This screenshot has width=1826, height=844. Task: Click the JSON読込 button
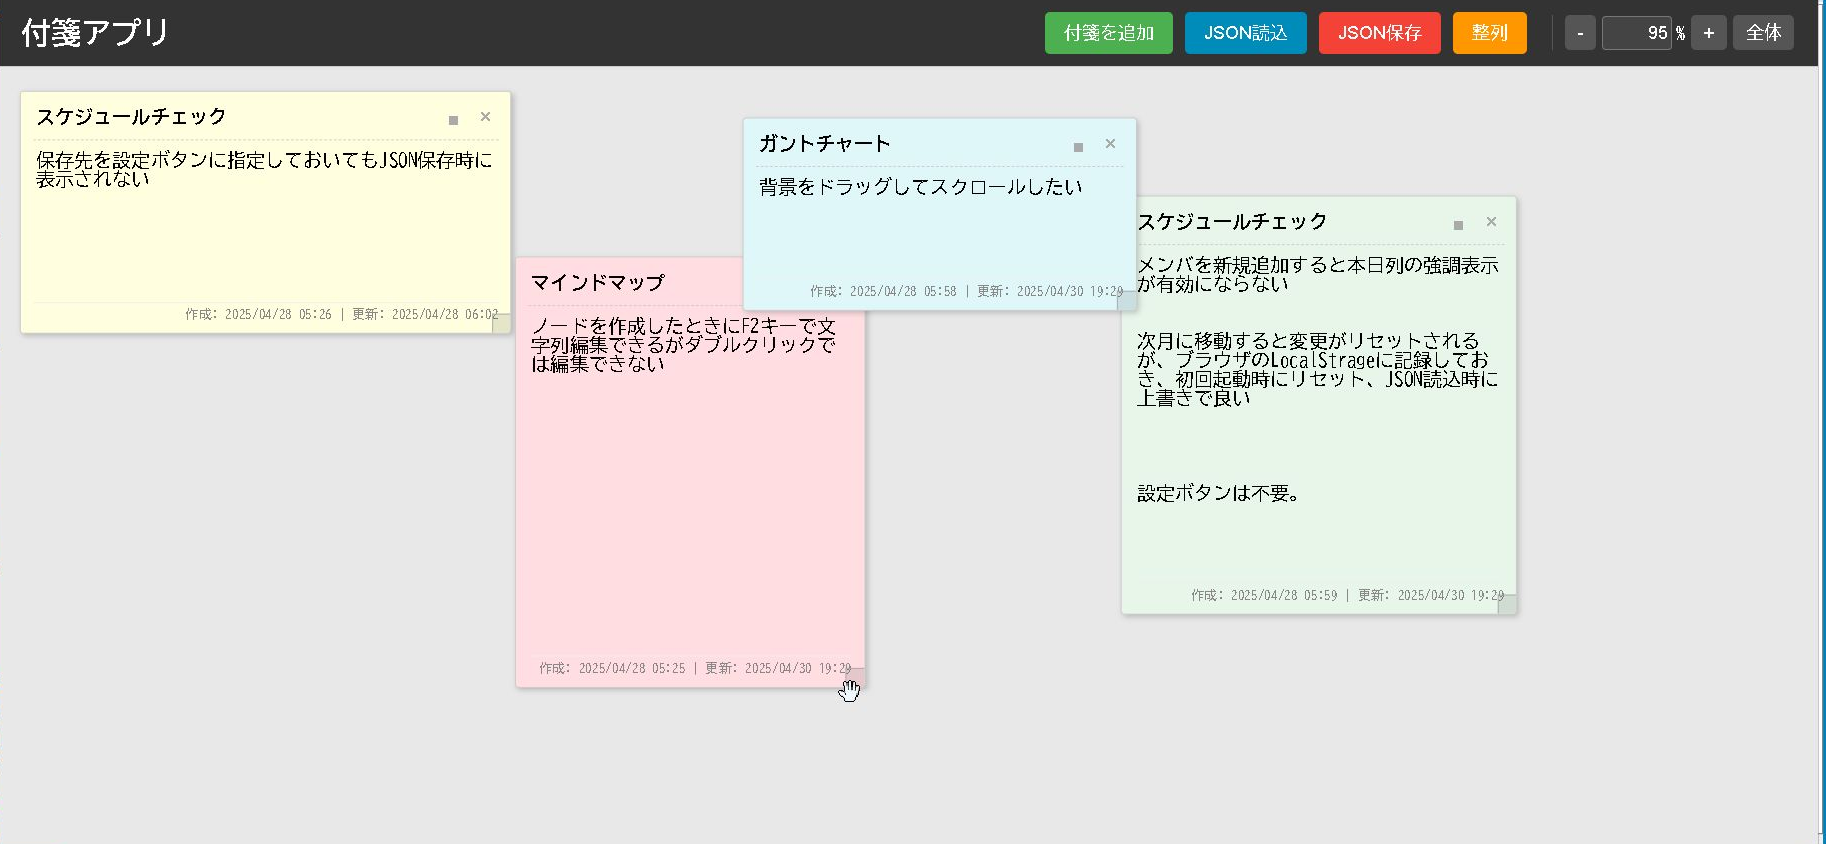point(1245,33)
